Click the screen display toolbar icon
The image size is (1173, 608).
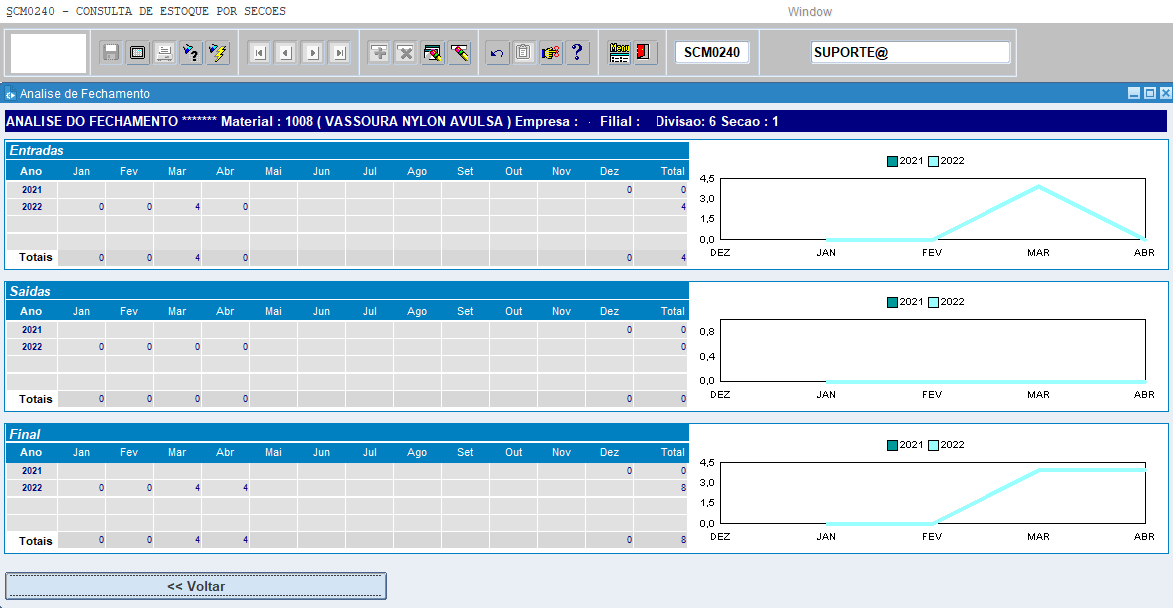coord(138,52)
